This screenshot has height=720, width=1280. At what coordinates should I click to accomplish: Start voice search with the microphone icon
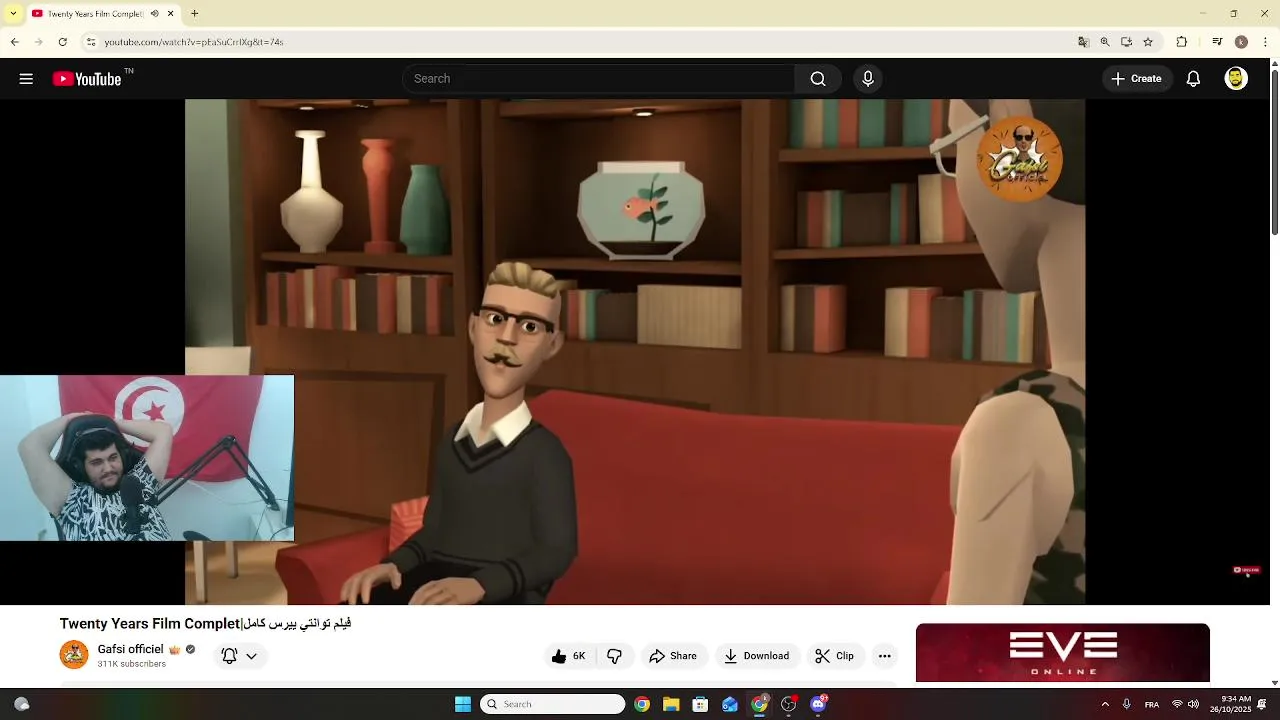coord(868,79)
